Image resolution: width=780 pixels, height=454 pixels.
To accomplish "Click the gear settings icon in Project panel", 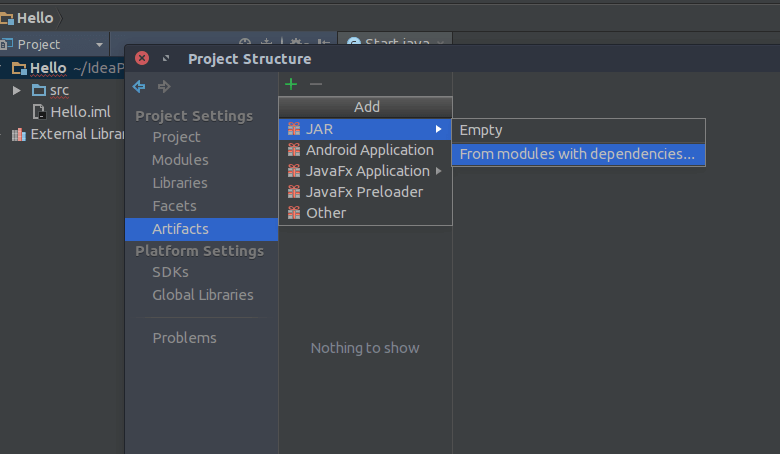I will 296,43.
